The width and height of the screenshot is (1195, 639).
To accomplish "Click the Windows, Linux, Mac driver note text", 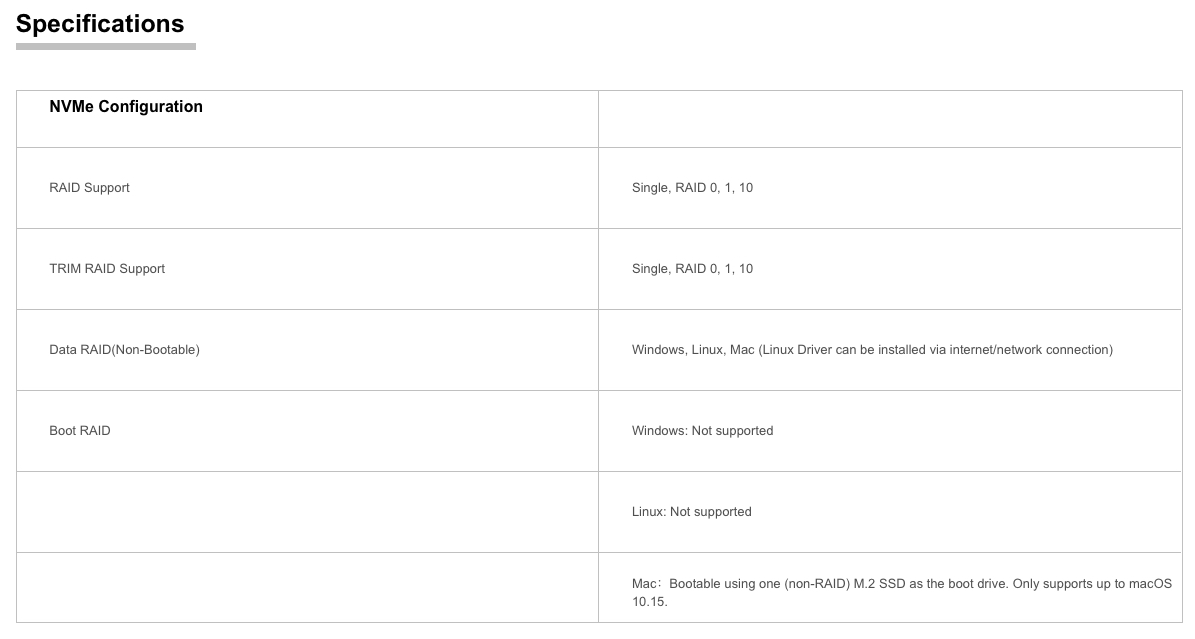I will [872, 349].
